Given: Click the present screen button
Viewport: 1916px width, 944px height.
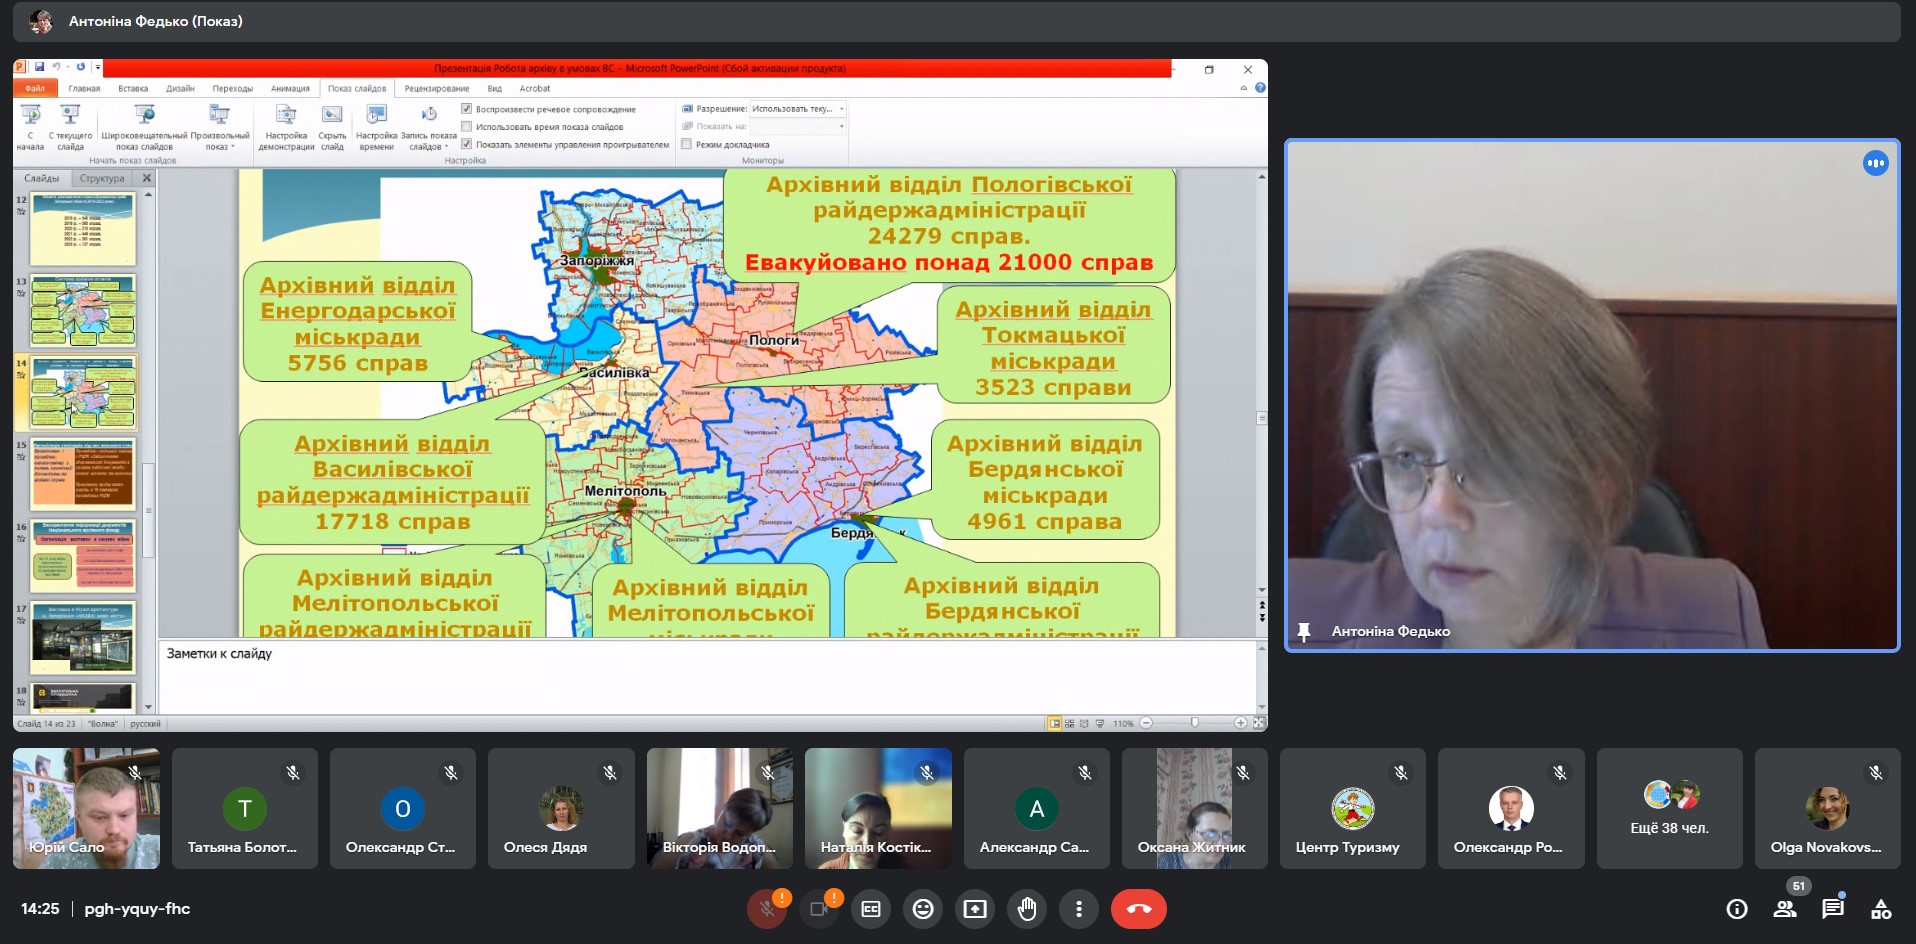Looking at the screenshot, I should (975, 909).
